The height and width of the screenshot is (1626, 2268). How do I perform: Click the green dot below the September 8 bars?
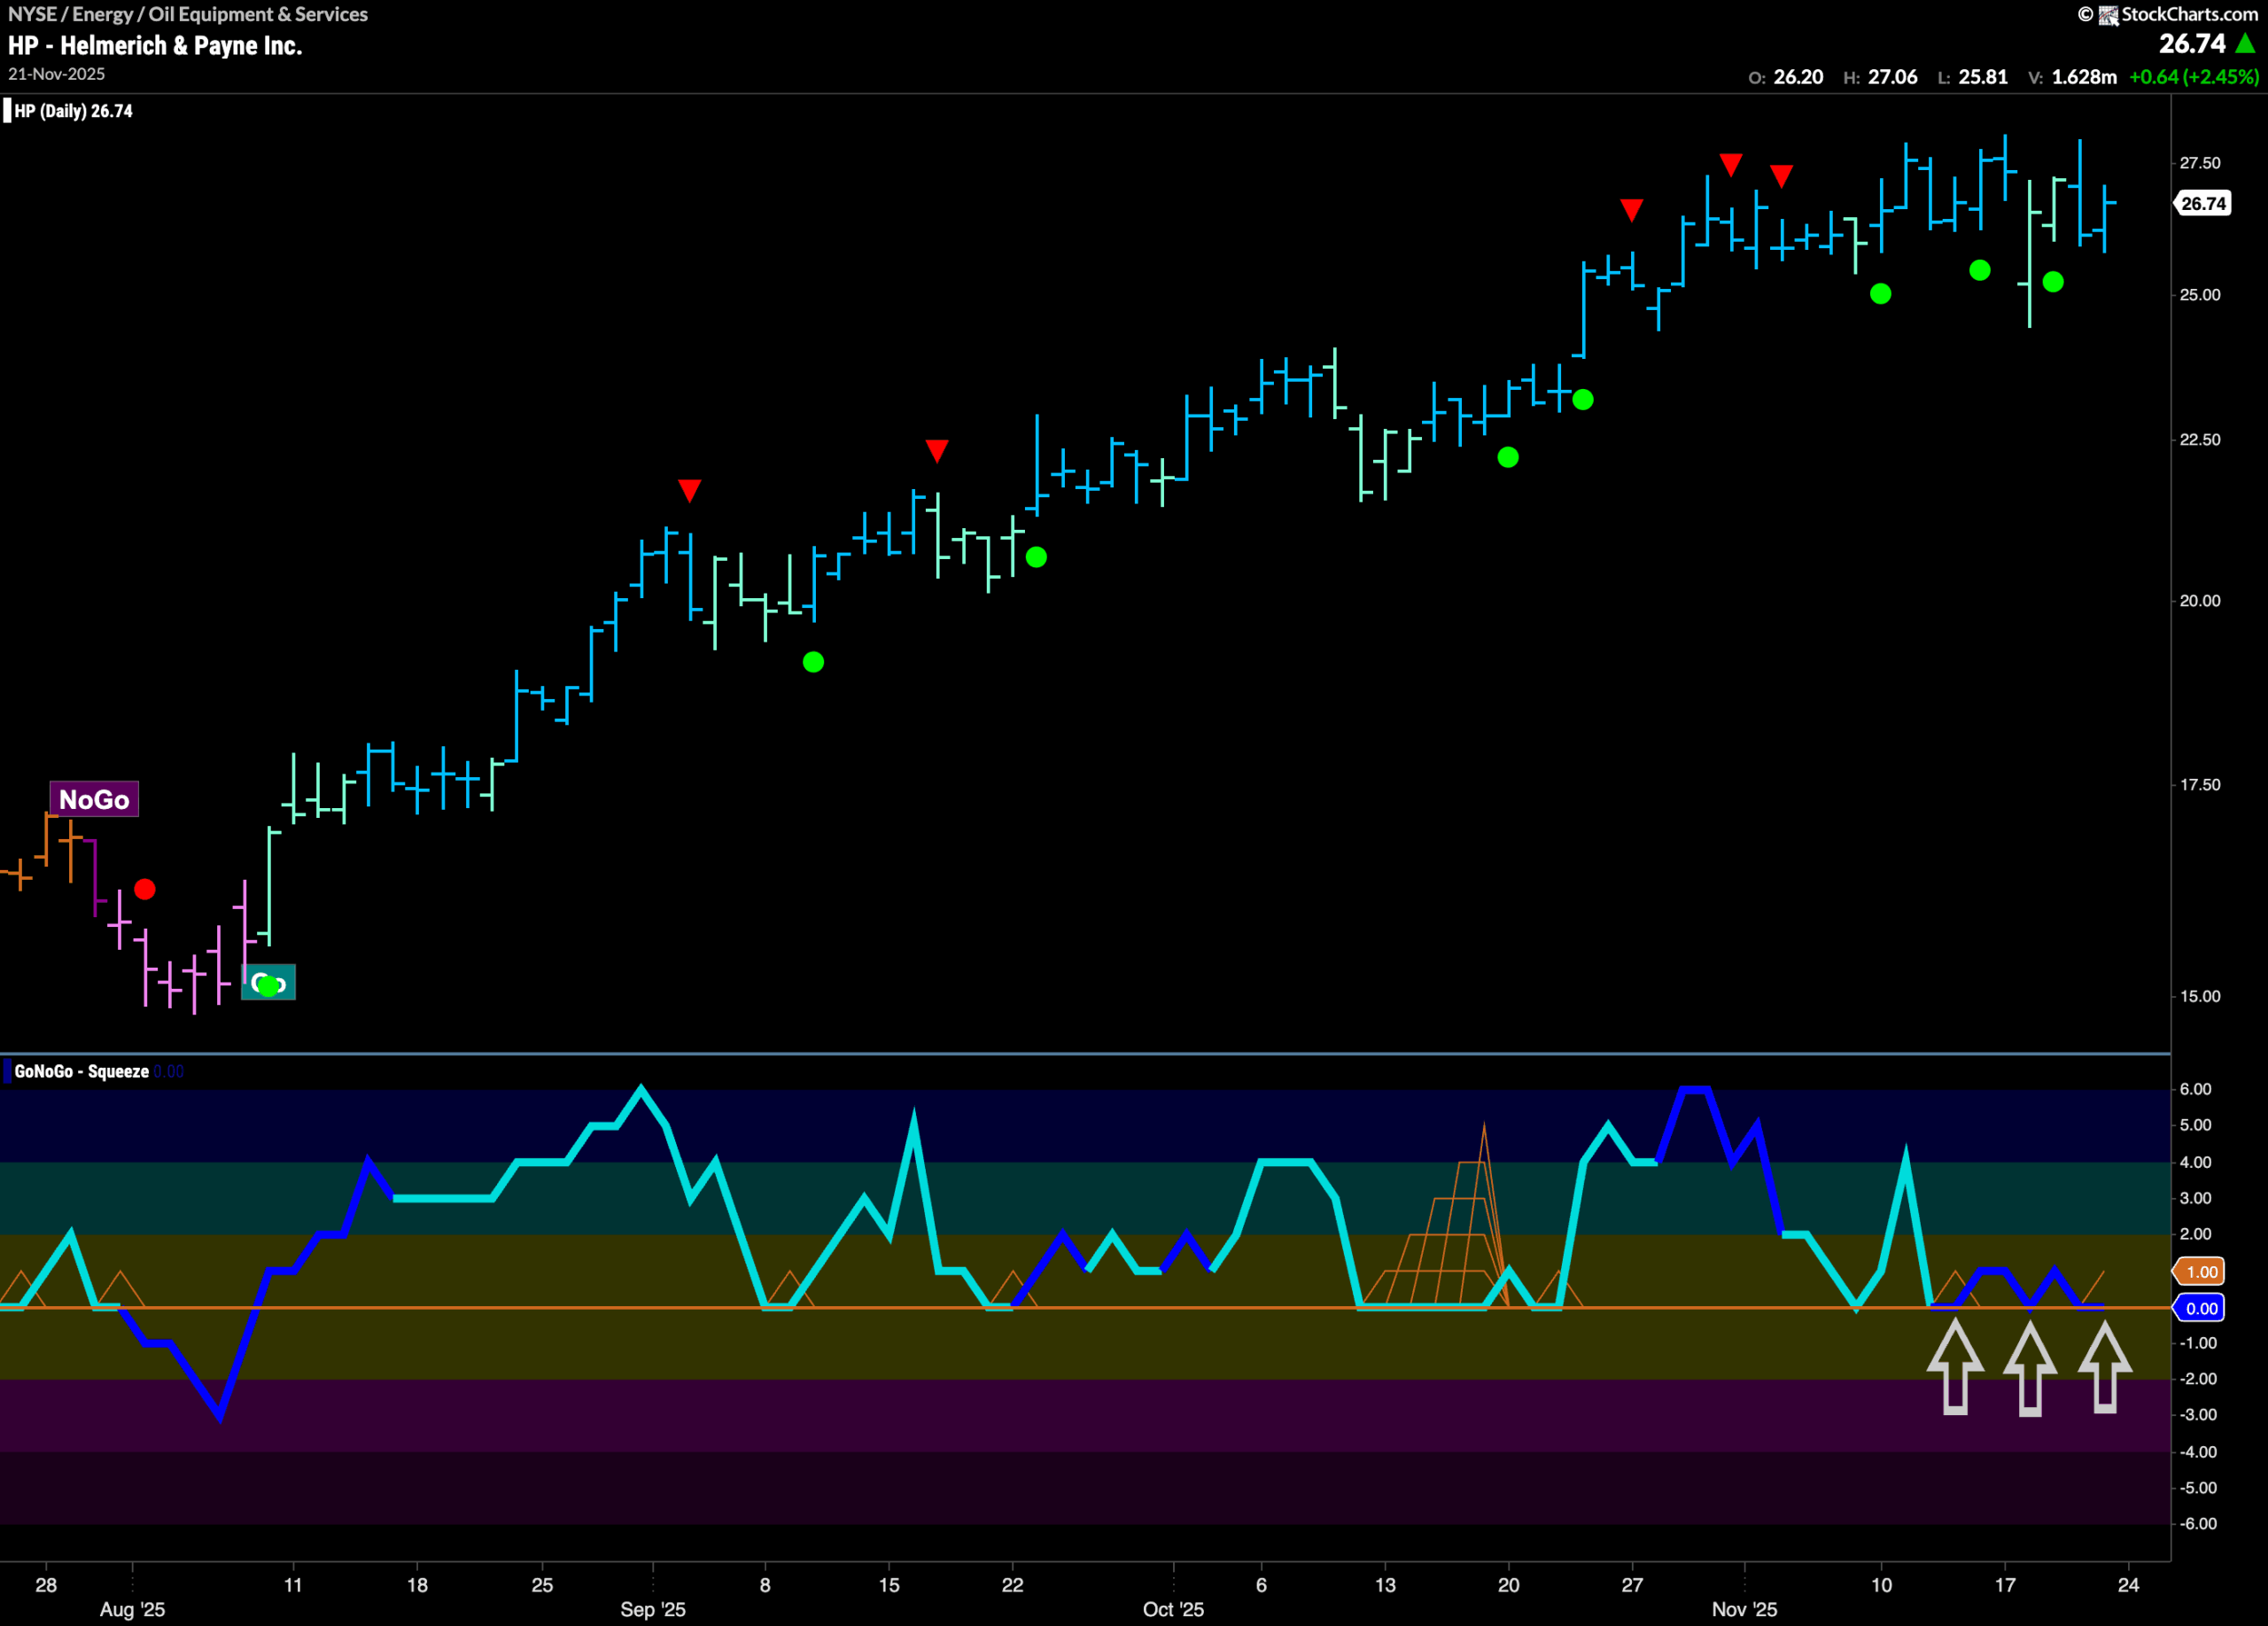click(x=813, y=662)
